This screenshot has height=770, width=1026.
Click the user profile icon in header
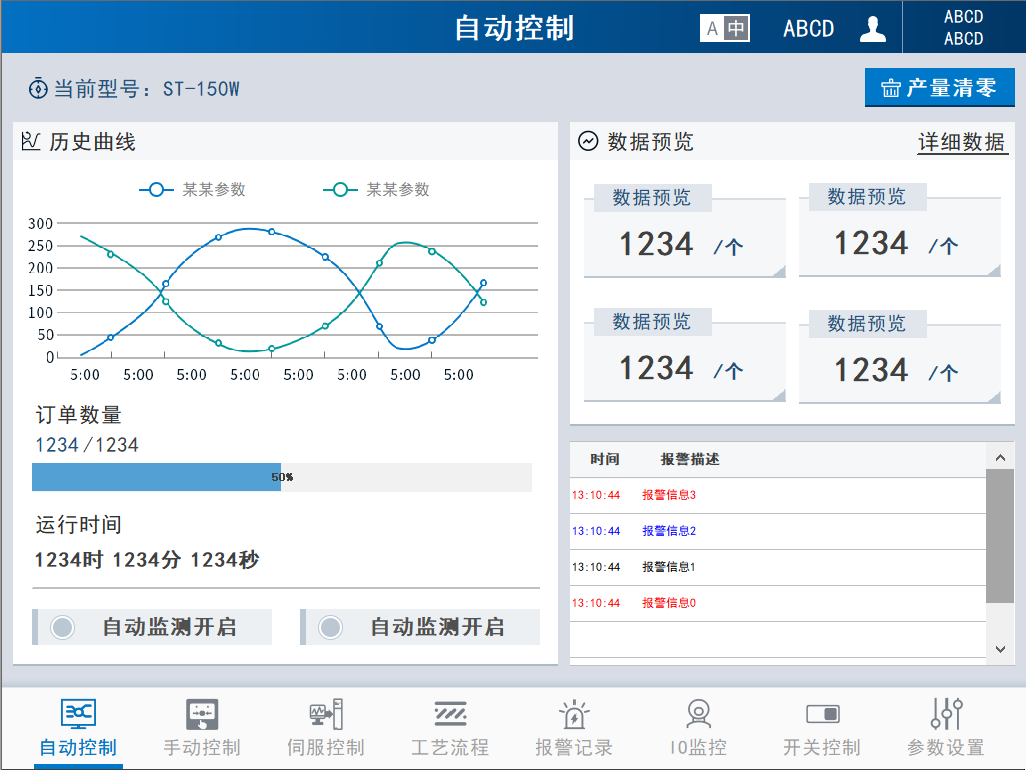(x=873, y=29)
